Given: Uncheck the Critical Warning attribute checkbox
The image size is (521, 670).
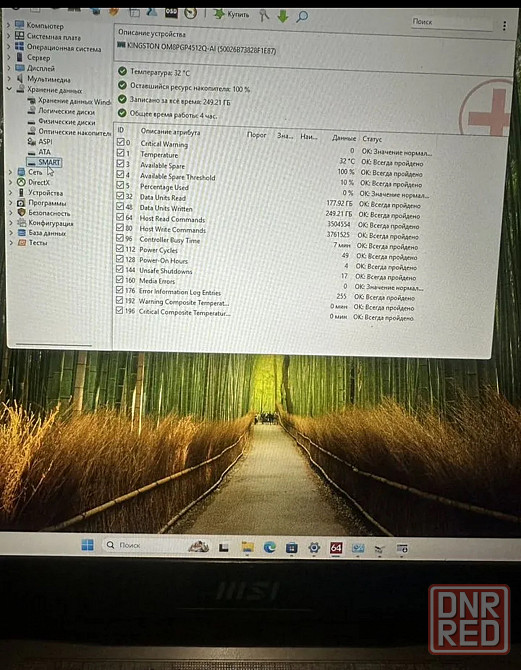Looking at the screenshot, I should point(120,141).
